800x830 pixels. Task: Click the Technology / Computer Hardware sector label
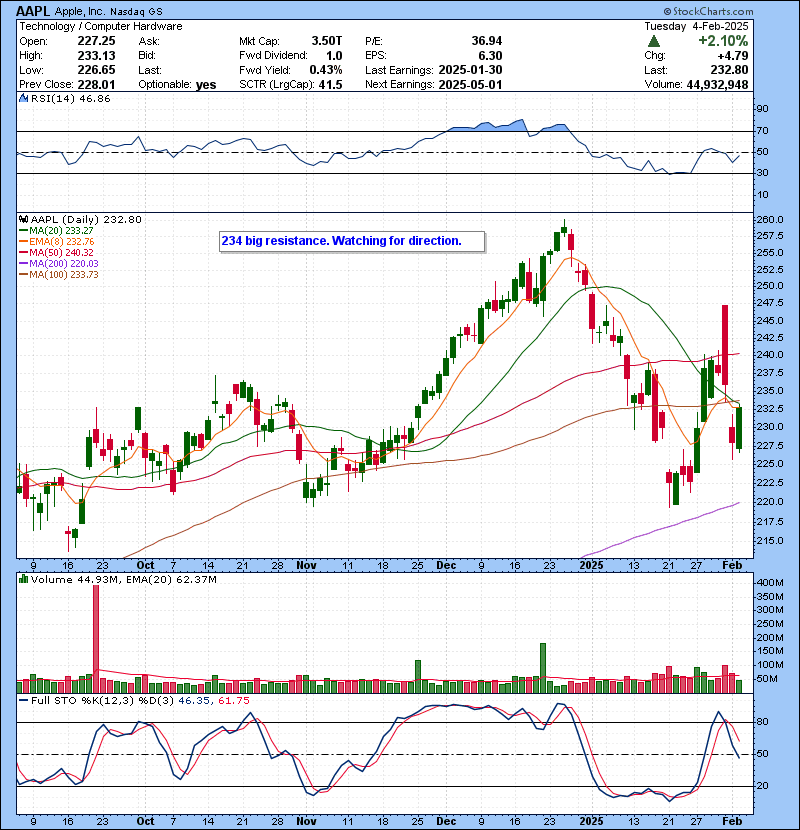[x=101, y=26]
